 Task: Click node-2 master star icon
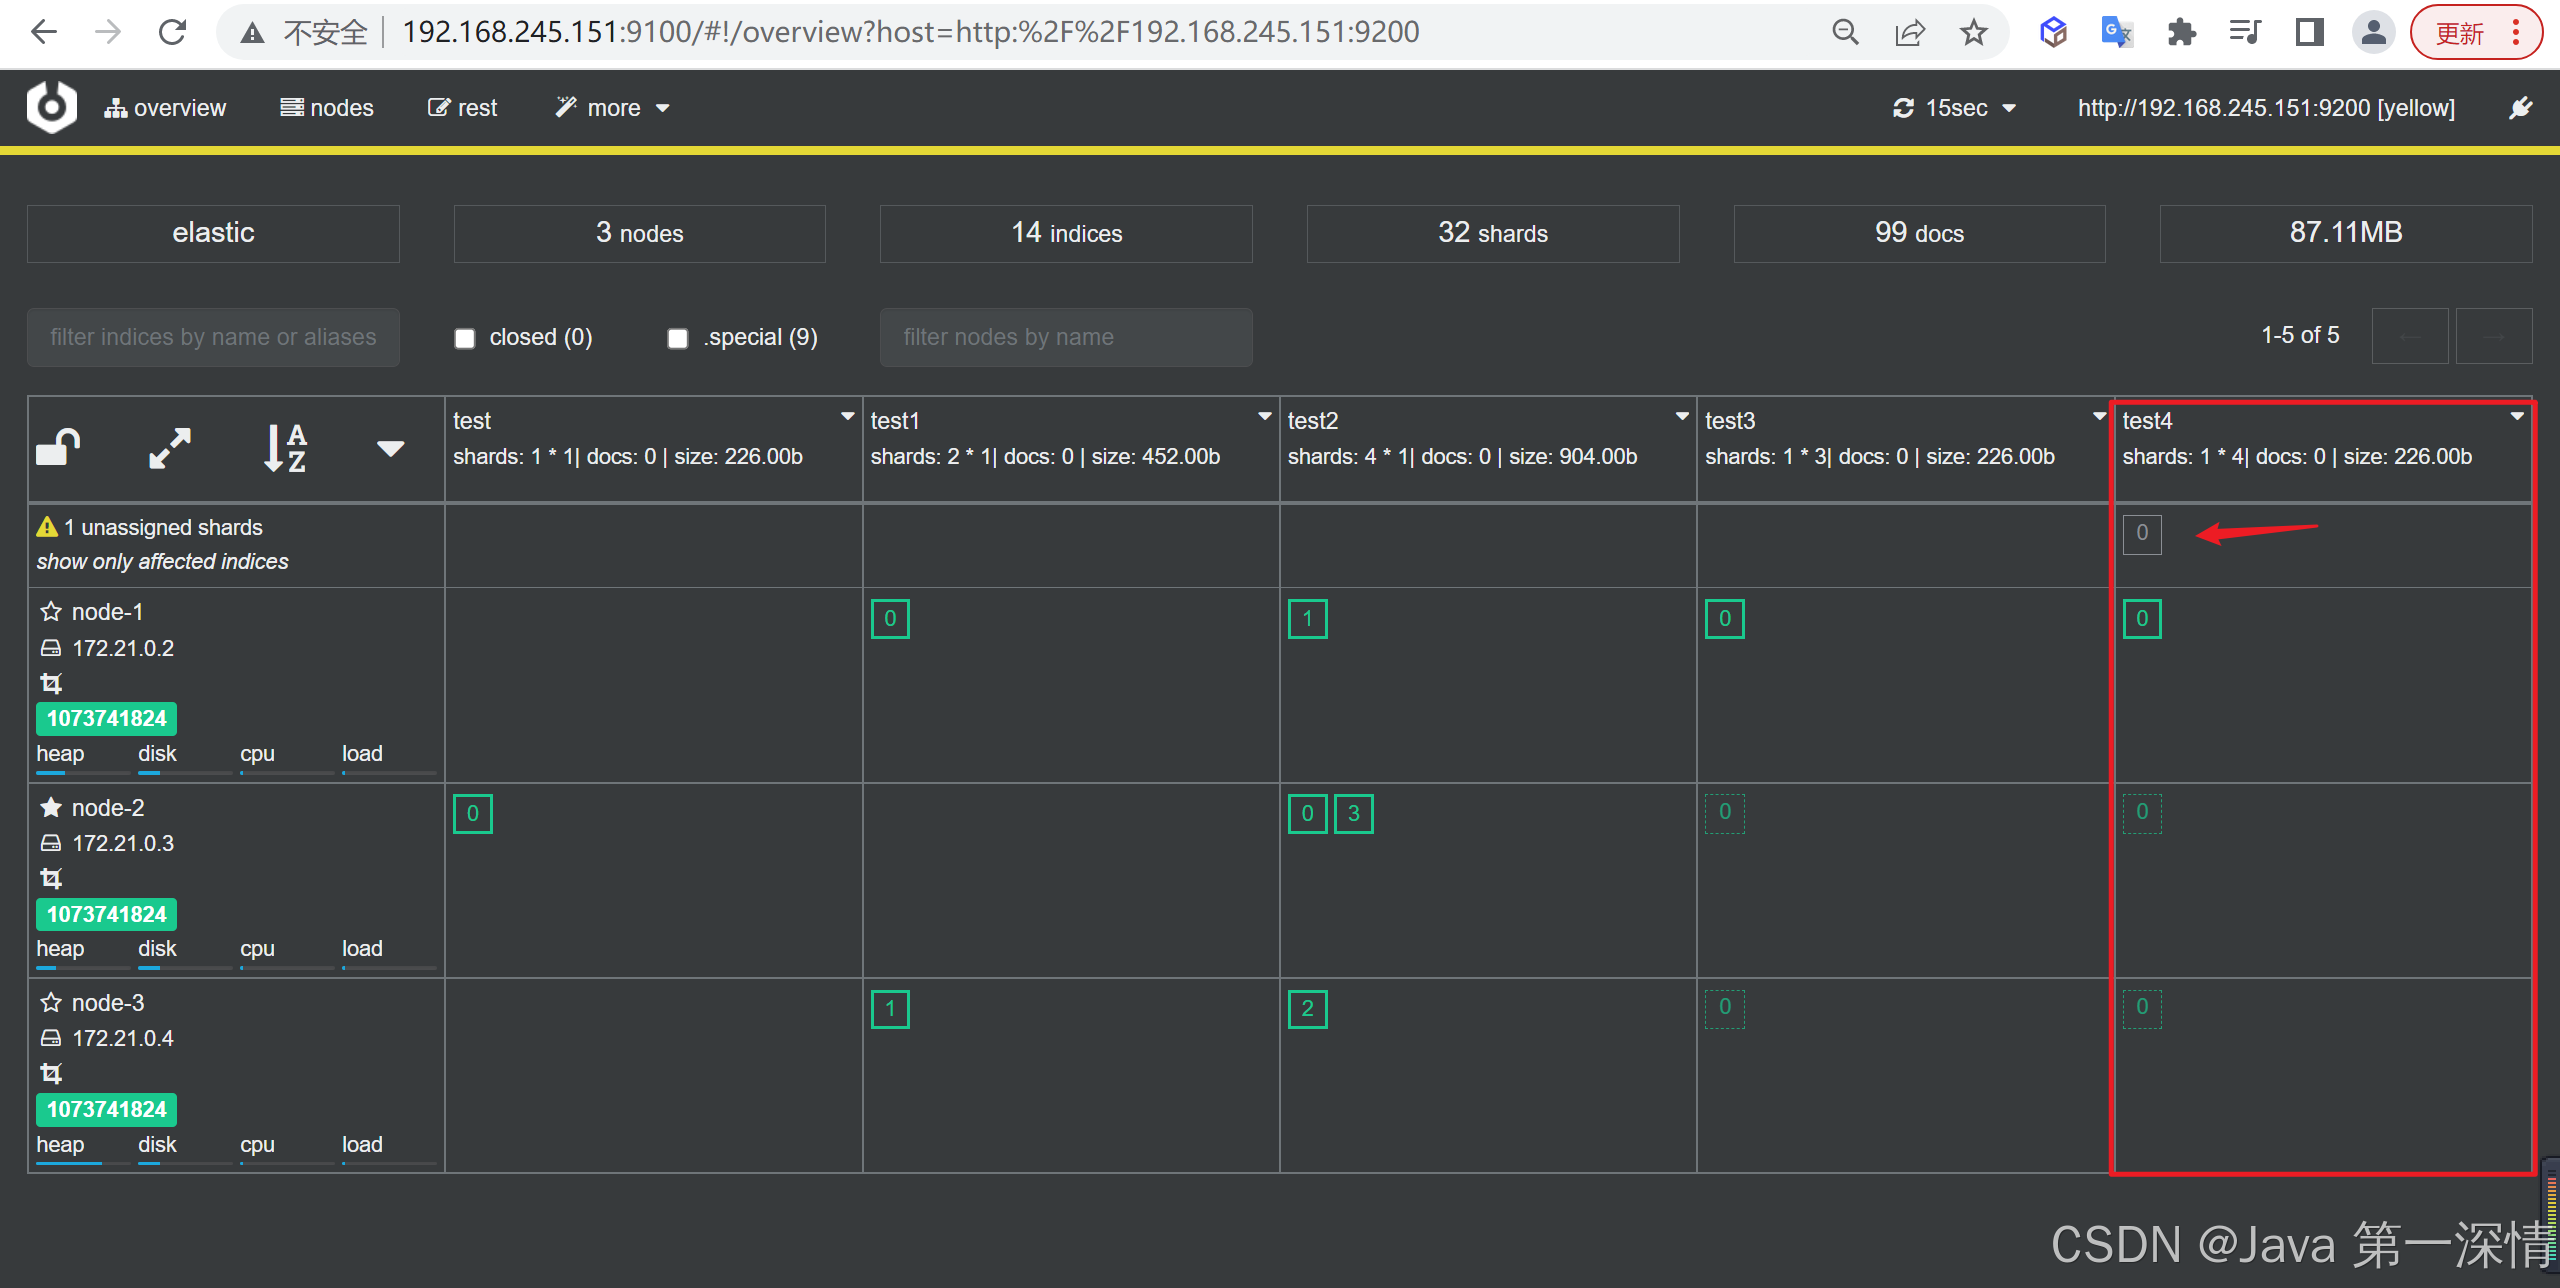51,807
